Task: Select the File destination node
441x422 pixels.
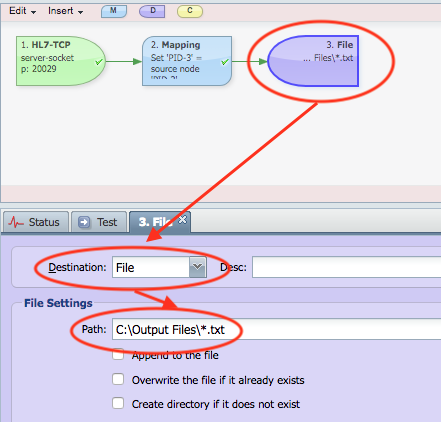Action: (313, 61)
